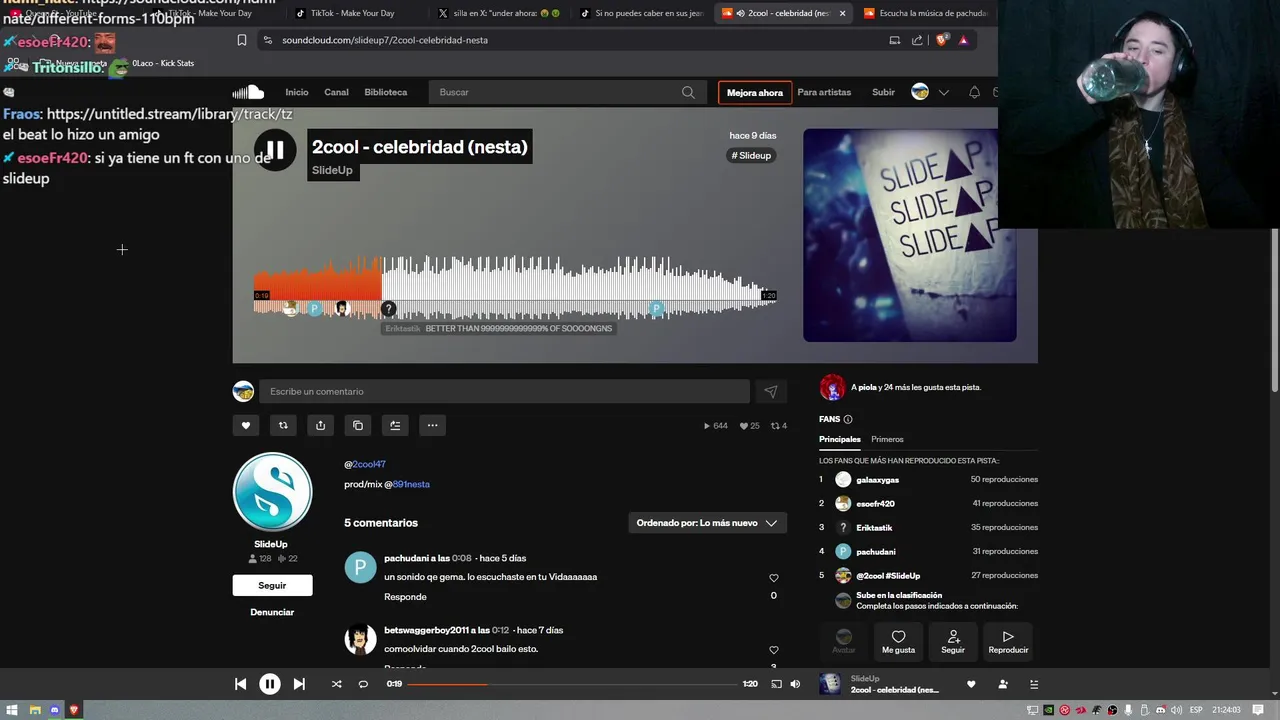Follow artist icon in bottom player bar
Image resolution: width=1280 pixels, height=720 pixels.
(1003, 684)
